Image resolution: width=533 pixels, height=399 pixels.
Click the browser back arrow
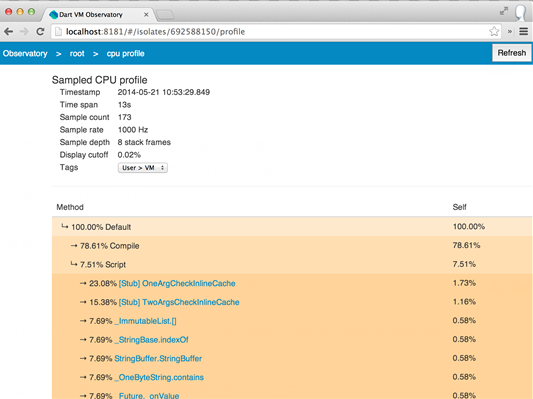click(x=8, y=32)
